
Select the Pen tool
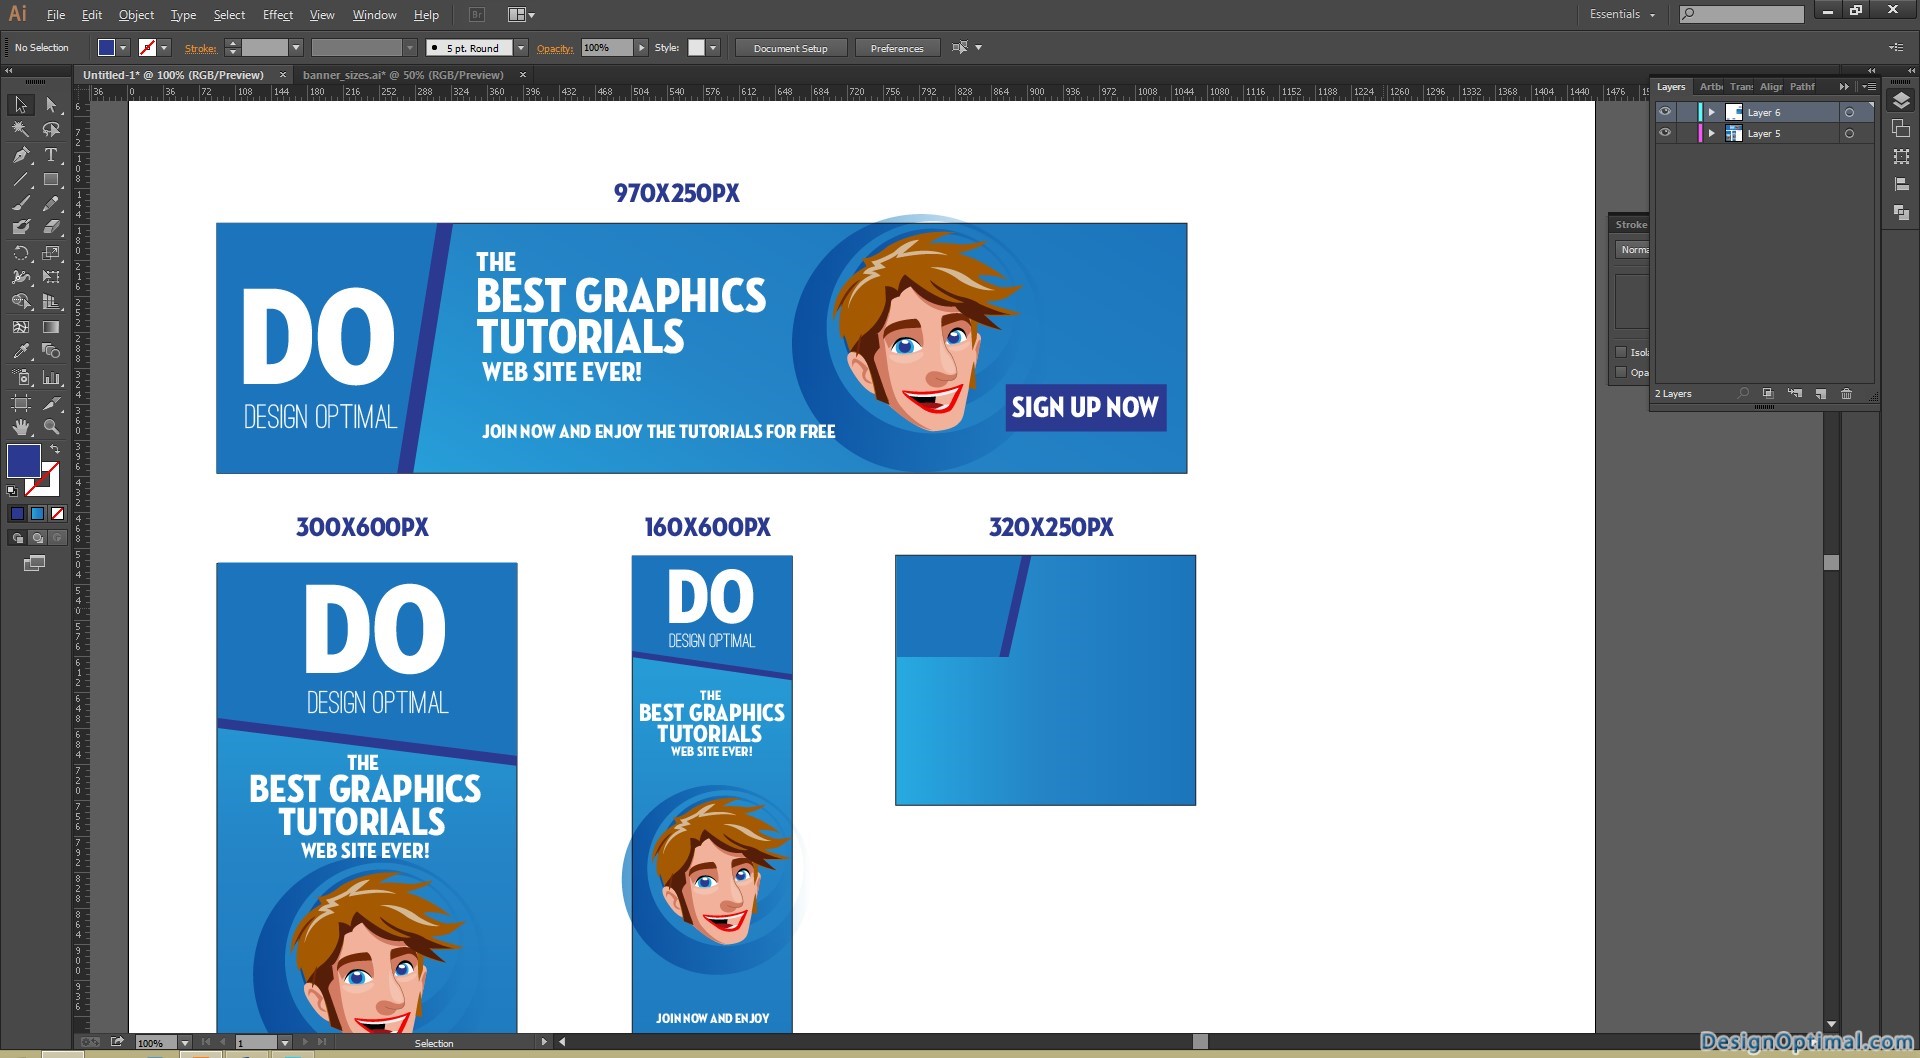(20, 155)
